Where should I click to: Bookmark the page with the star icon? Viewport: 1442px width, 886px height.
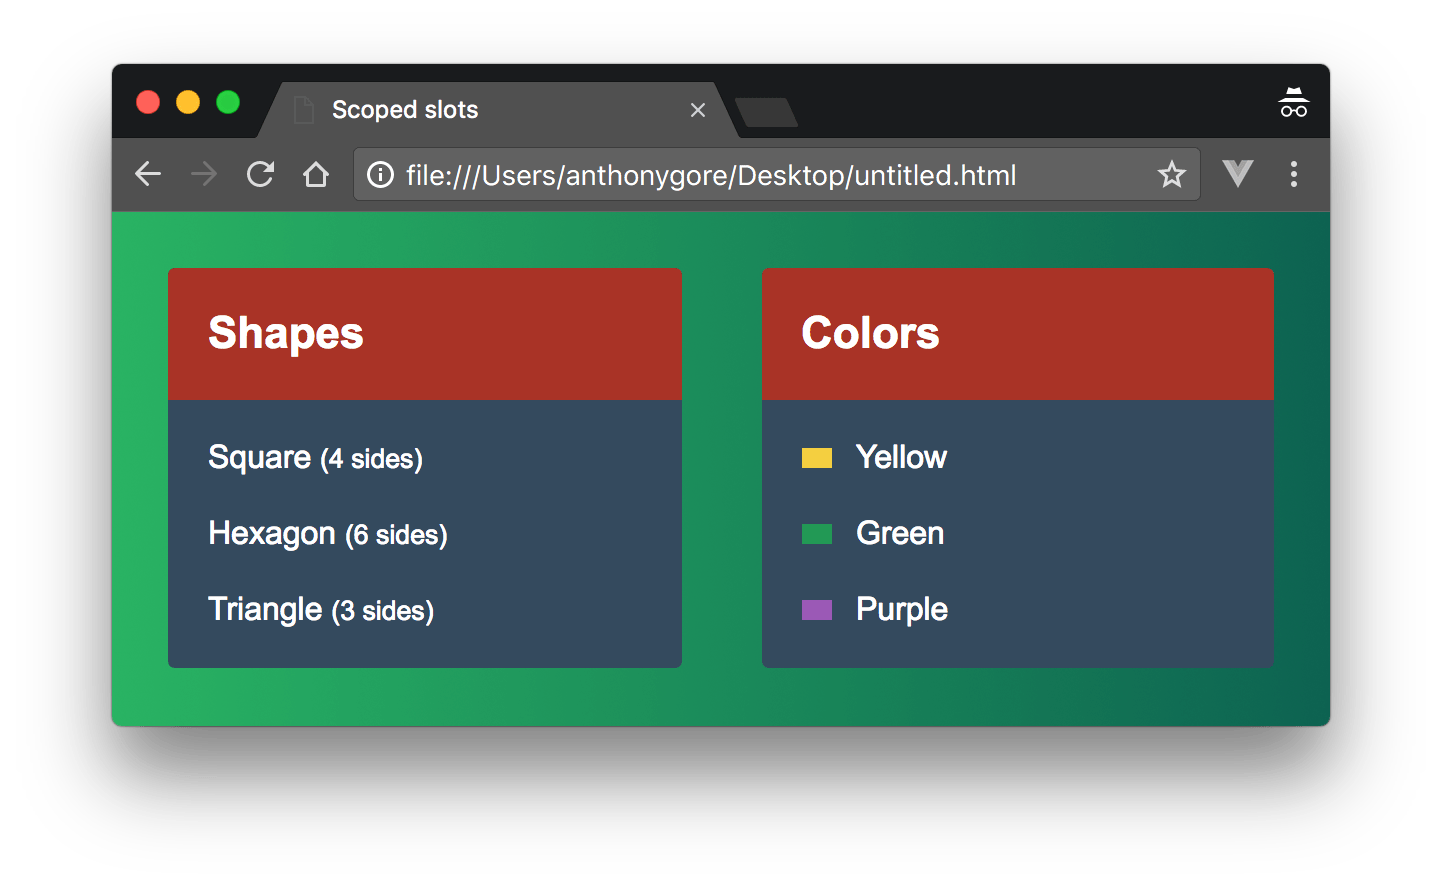pos(1170,174)
